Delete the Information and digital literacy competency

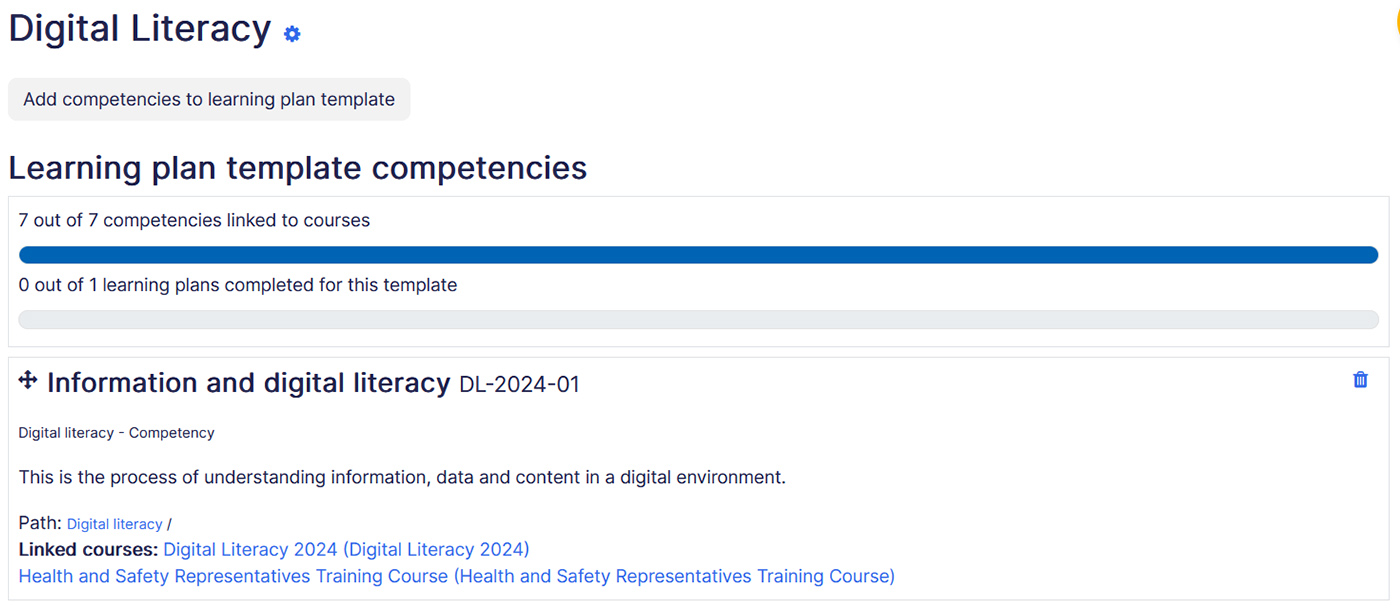[1360, 380]
